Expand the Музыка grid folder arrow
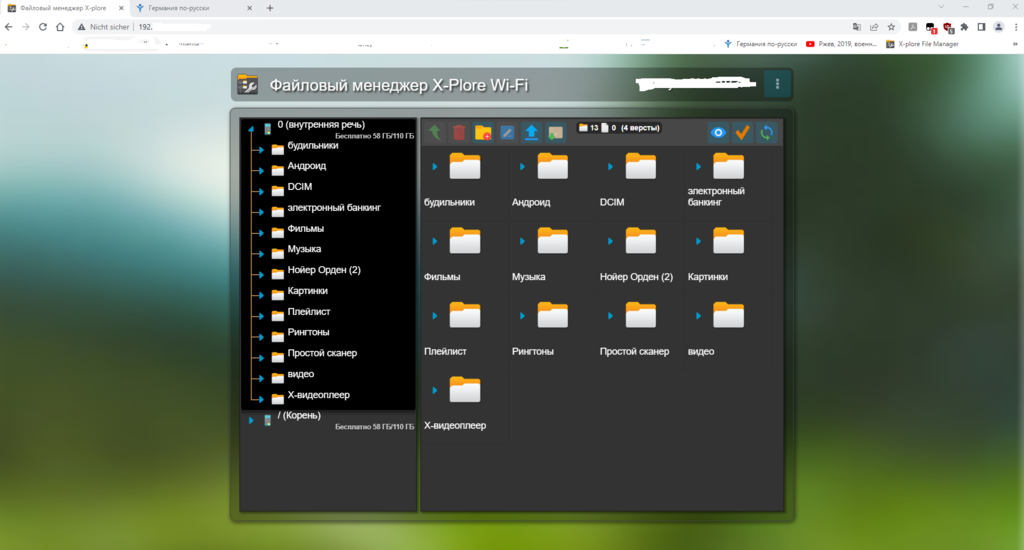 tap(522, 241)
